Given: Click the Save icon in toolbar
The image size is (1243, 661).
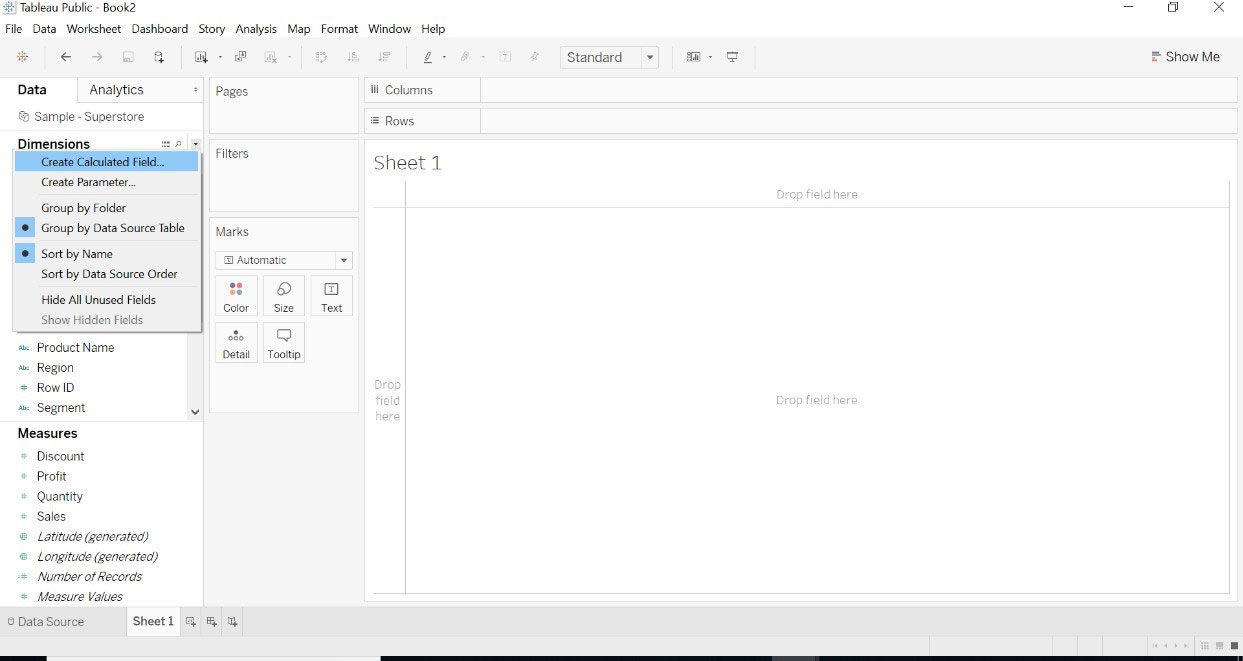Looking at the screenshot, I should click(x=128, y=57).
